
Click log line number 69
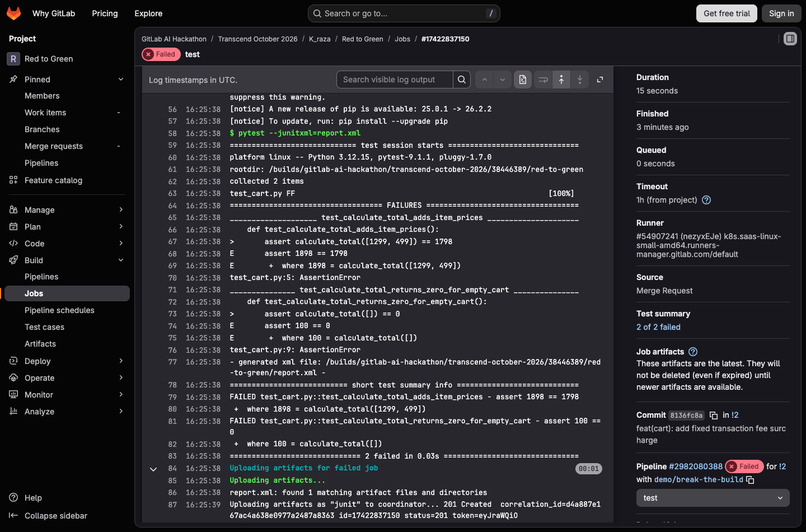tap(172, 266)
